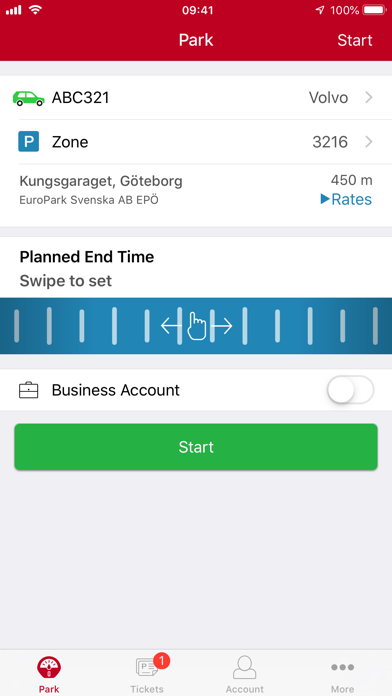Tap the swipe hand gesture icon
The height and width of the screenshot is (696, 392).
(197, 326)
